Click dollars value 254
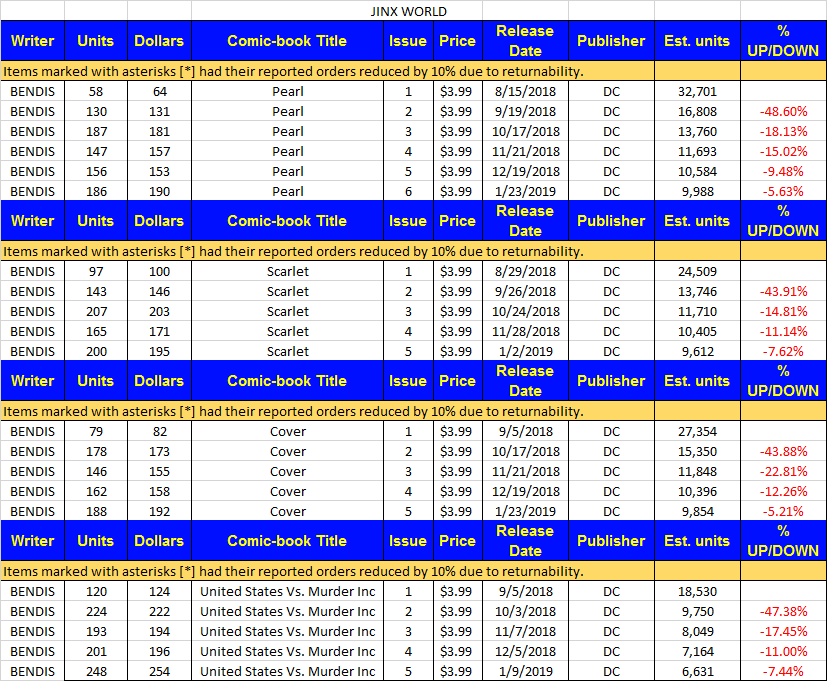This screenshot has width=827, height=681. click(x=159, y=672)
